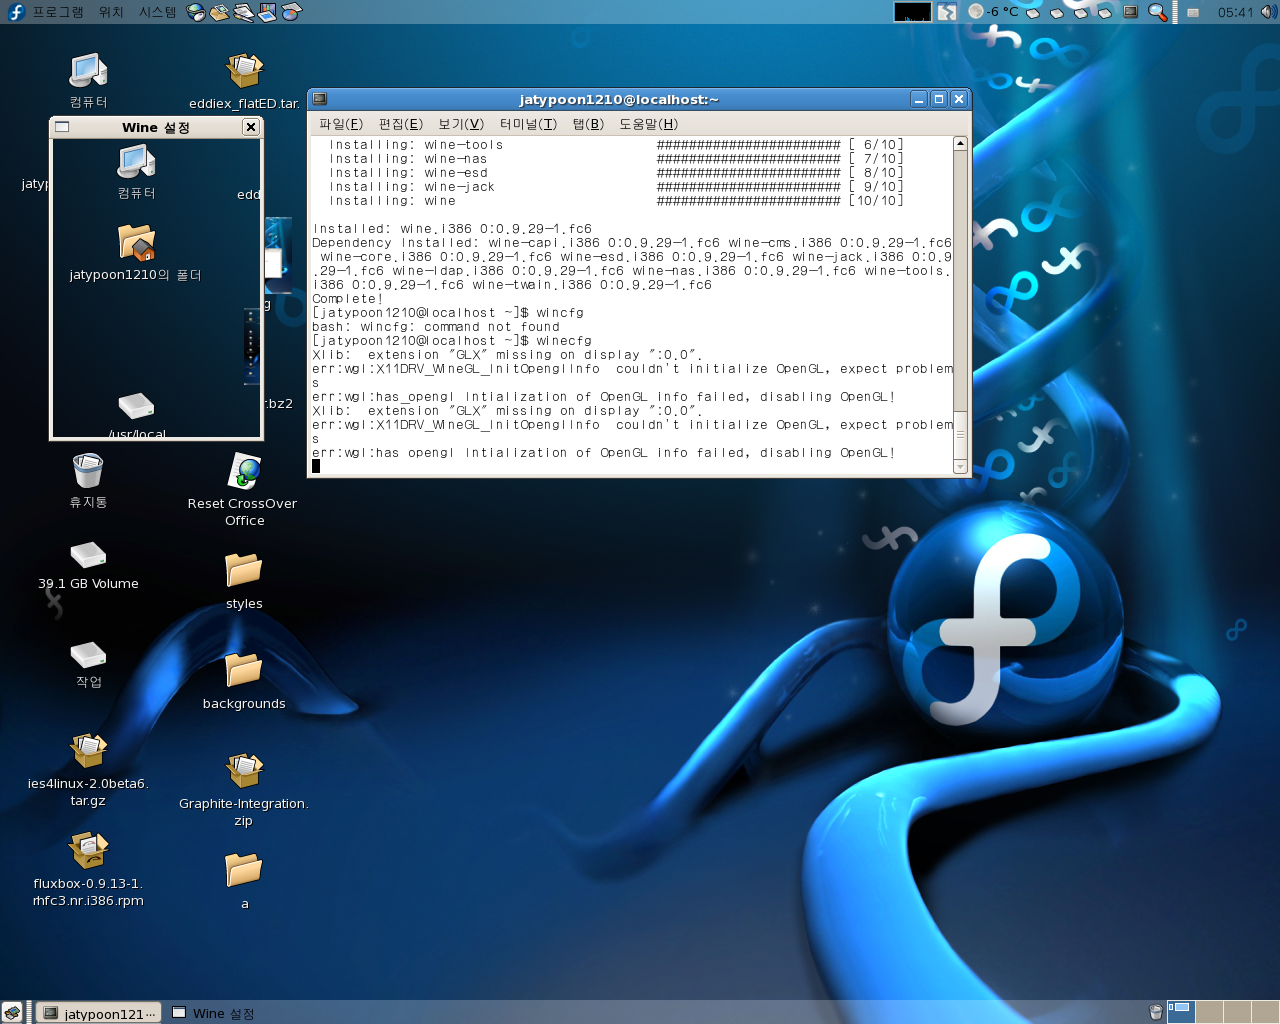Open 파일(F) menu in terminal

click(341, 124)
